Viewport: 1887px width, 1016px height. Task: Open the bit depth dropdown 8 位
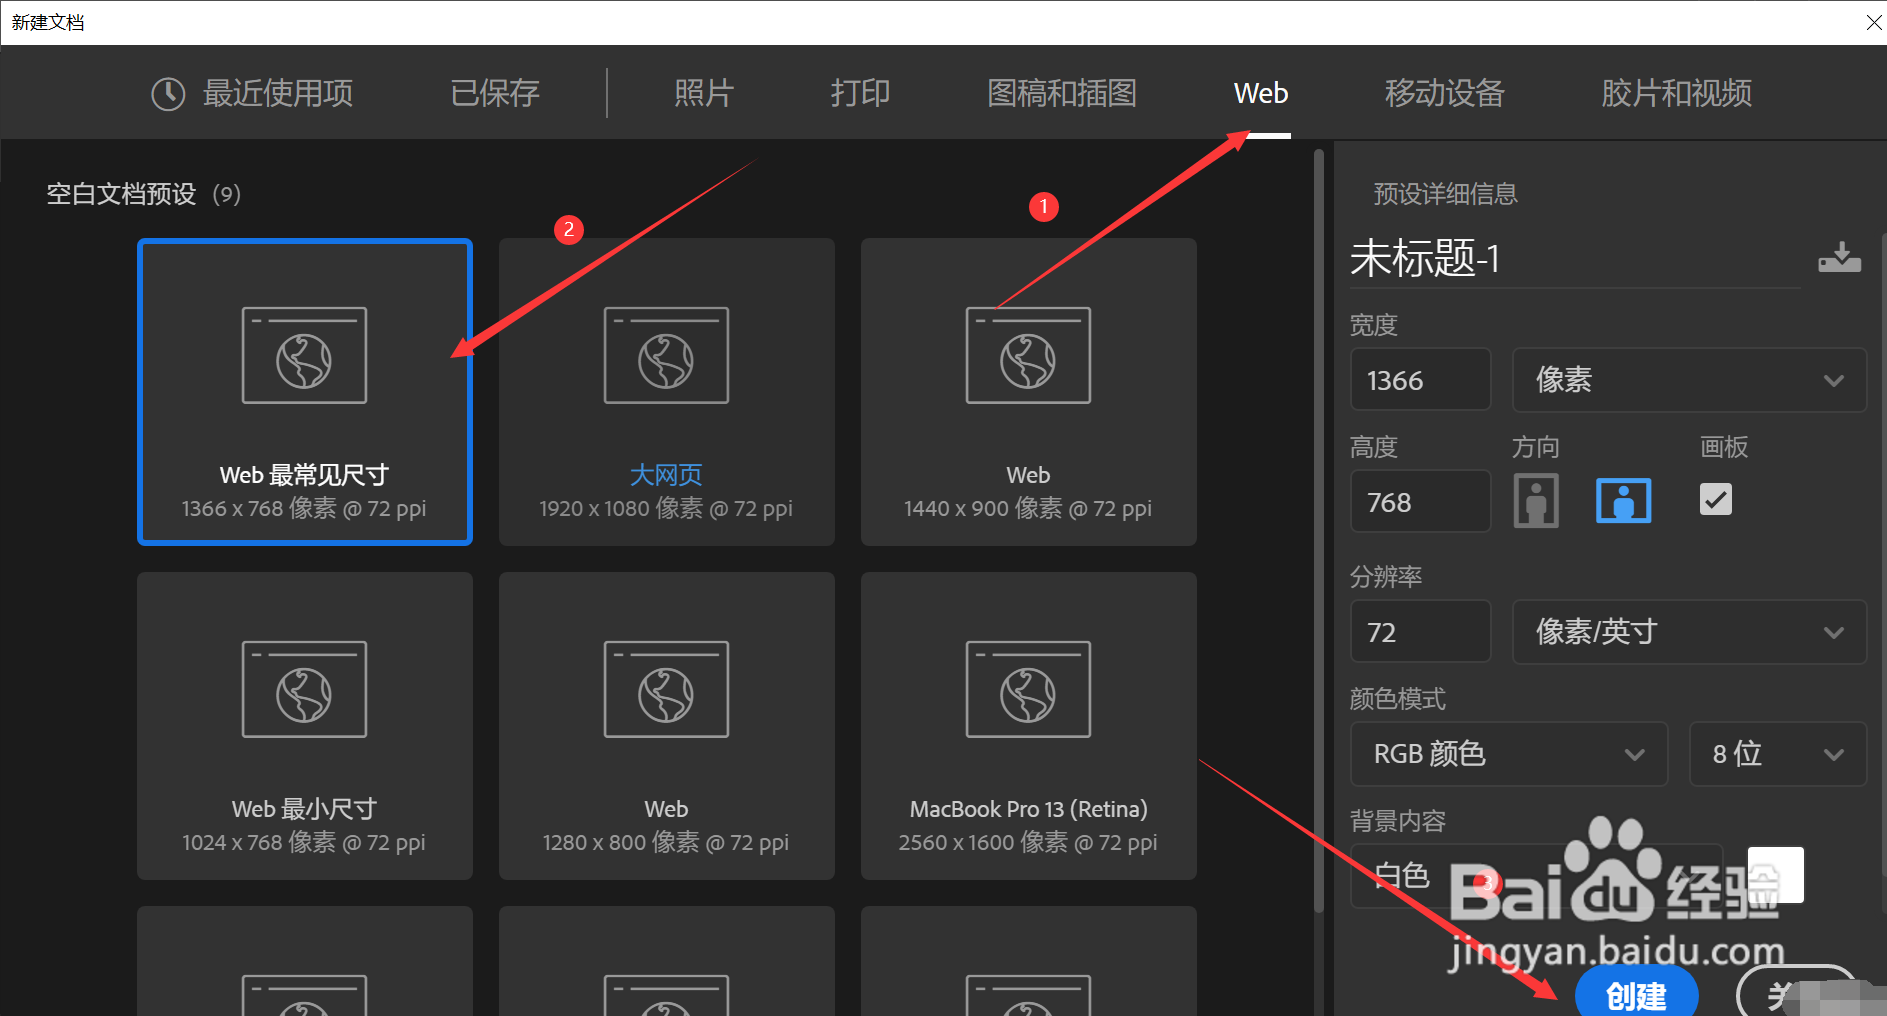click(1777, 754)
